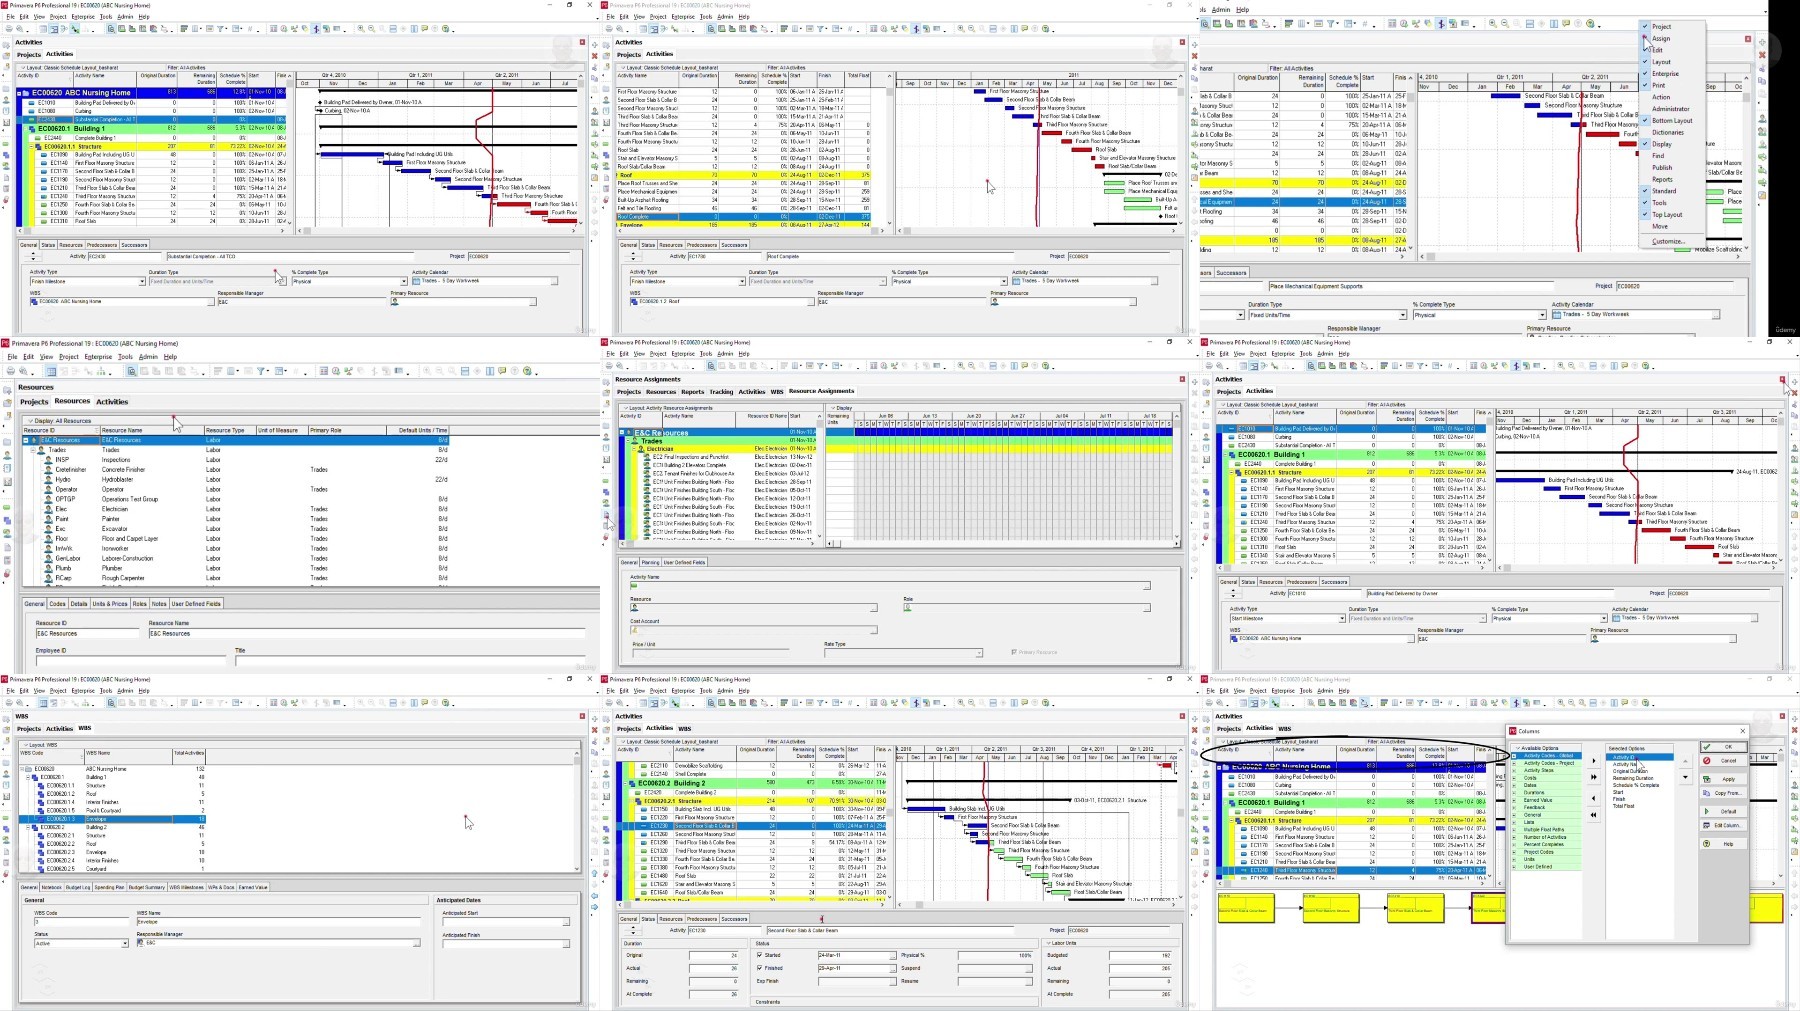Click Filter icon in Columns-dialog window toolbar

[1420, 702]
